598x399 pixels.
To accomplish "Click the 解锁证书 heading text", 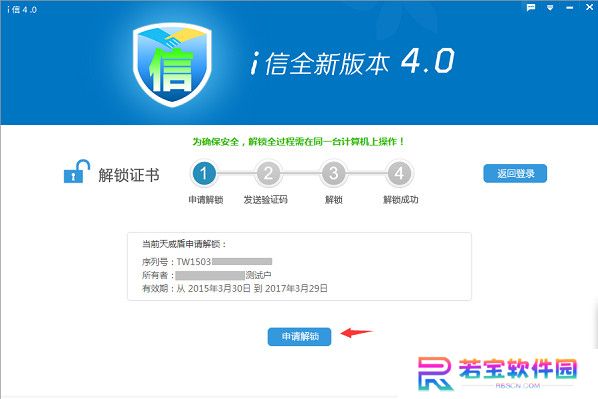I will tap(129, 175).
